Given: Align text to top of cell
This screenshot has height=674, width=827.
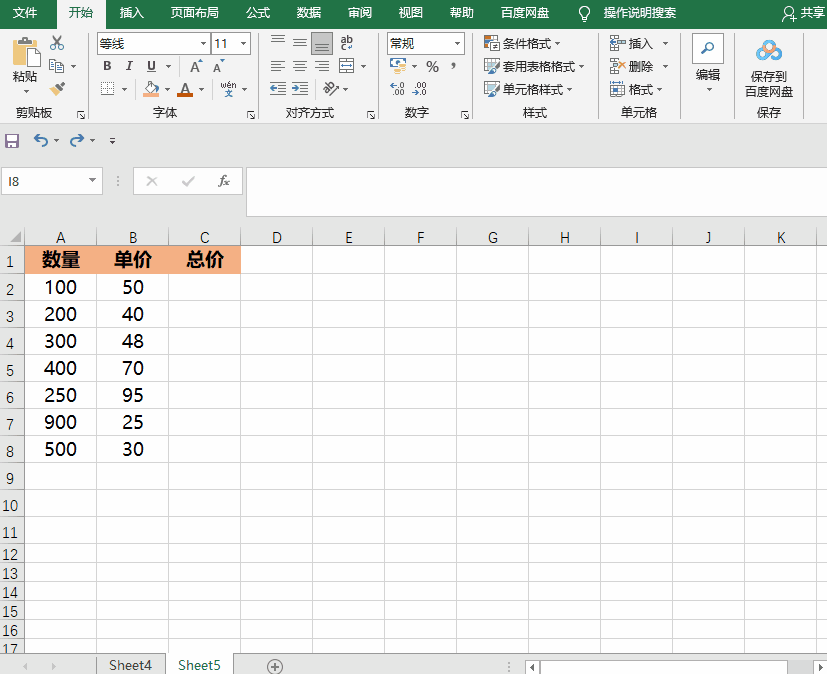Looking at the screenshot, I should 278,42.
